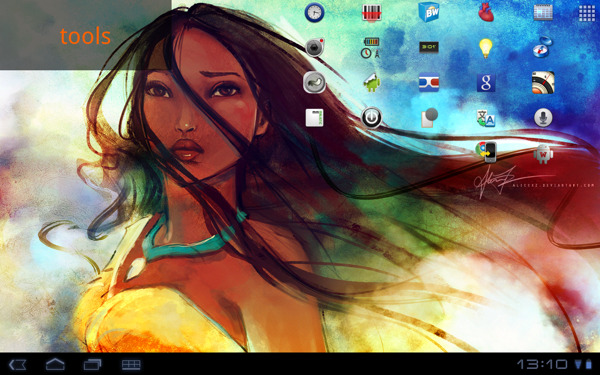This screenshot has width=600, height=375.
Task: Open the compass browser app icon
Action: [x=543, y=47]
